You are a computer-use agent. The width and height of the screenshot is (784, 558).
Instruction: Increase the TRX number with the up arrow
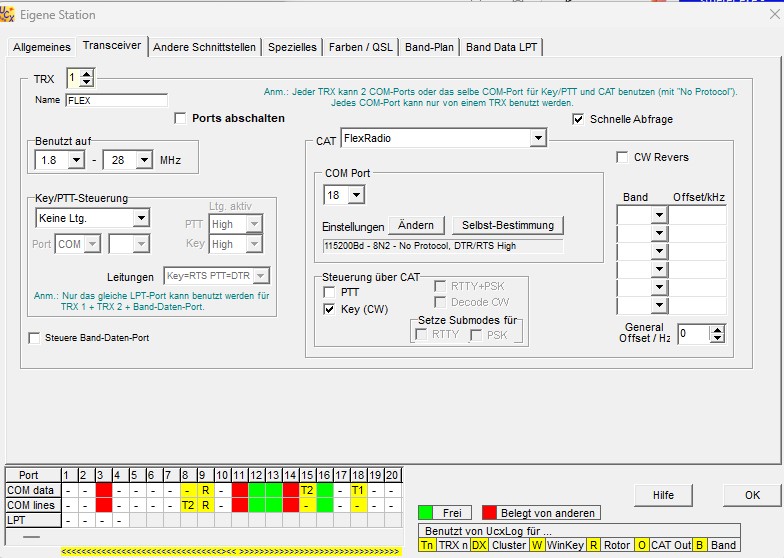(x=87, y=73)
